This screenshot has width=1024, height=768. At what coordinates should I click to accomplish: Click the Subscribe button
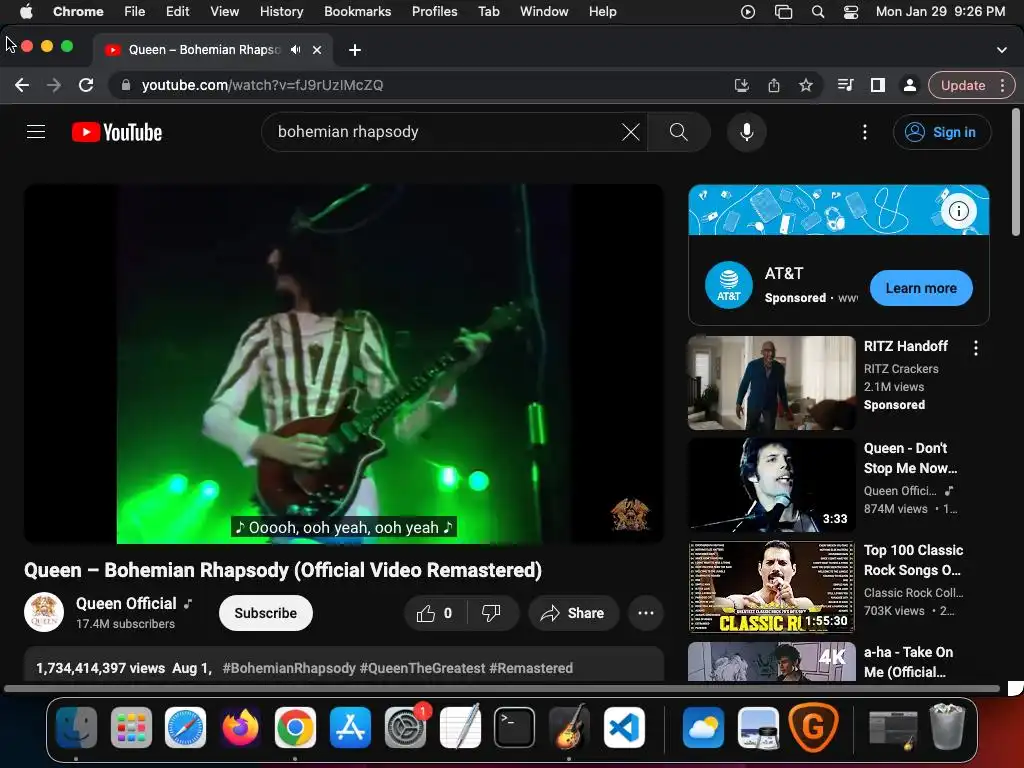266,613
